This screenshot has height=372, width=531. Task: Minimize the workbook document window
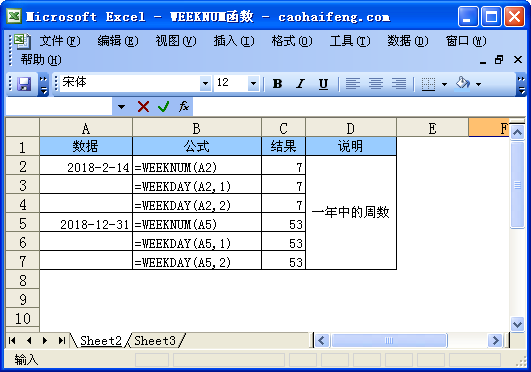pos(483,61)
